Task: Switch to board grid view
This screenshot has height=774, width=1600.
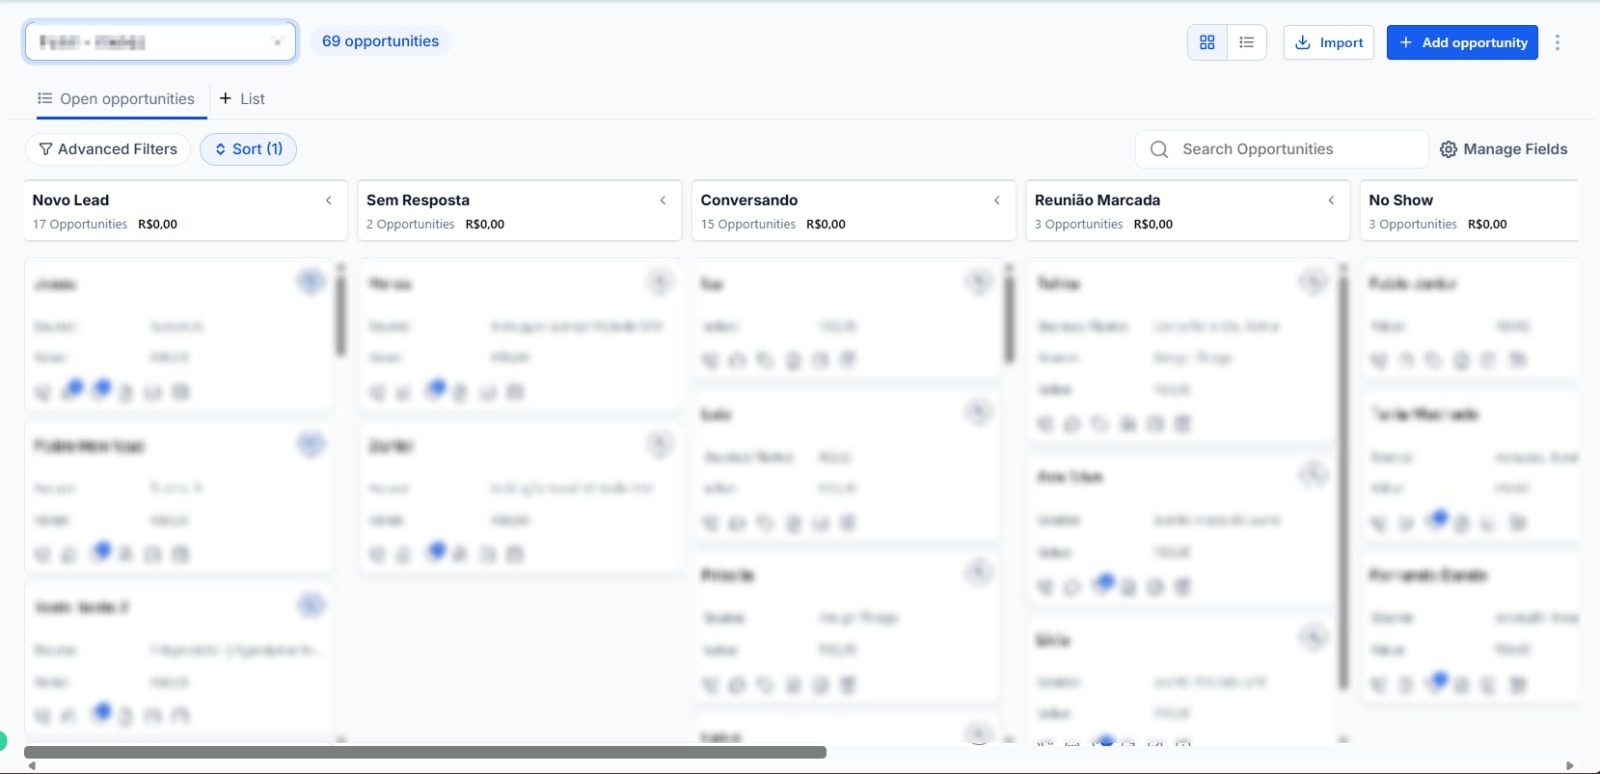Action: tap(1207, 42)
